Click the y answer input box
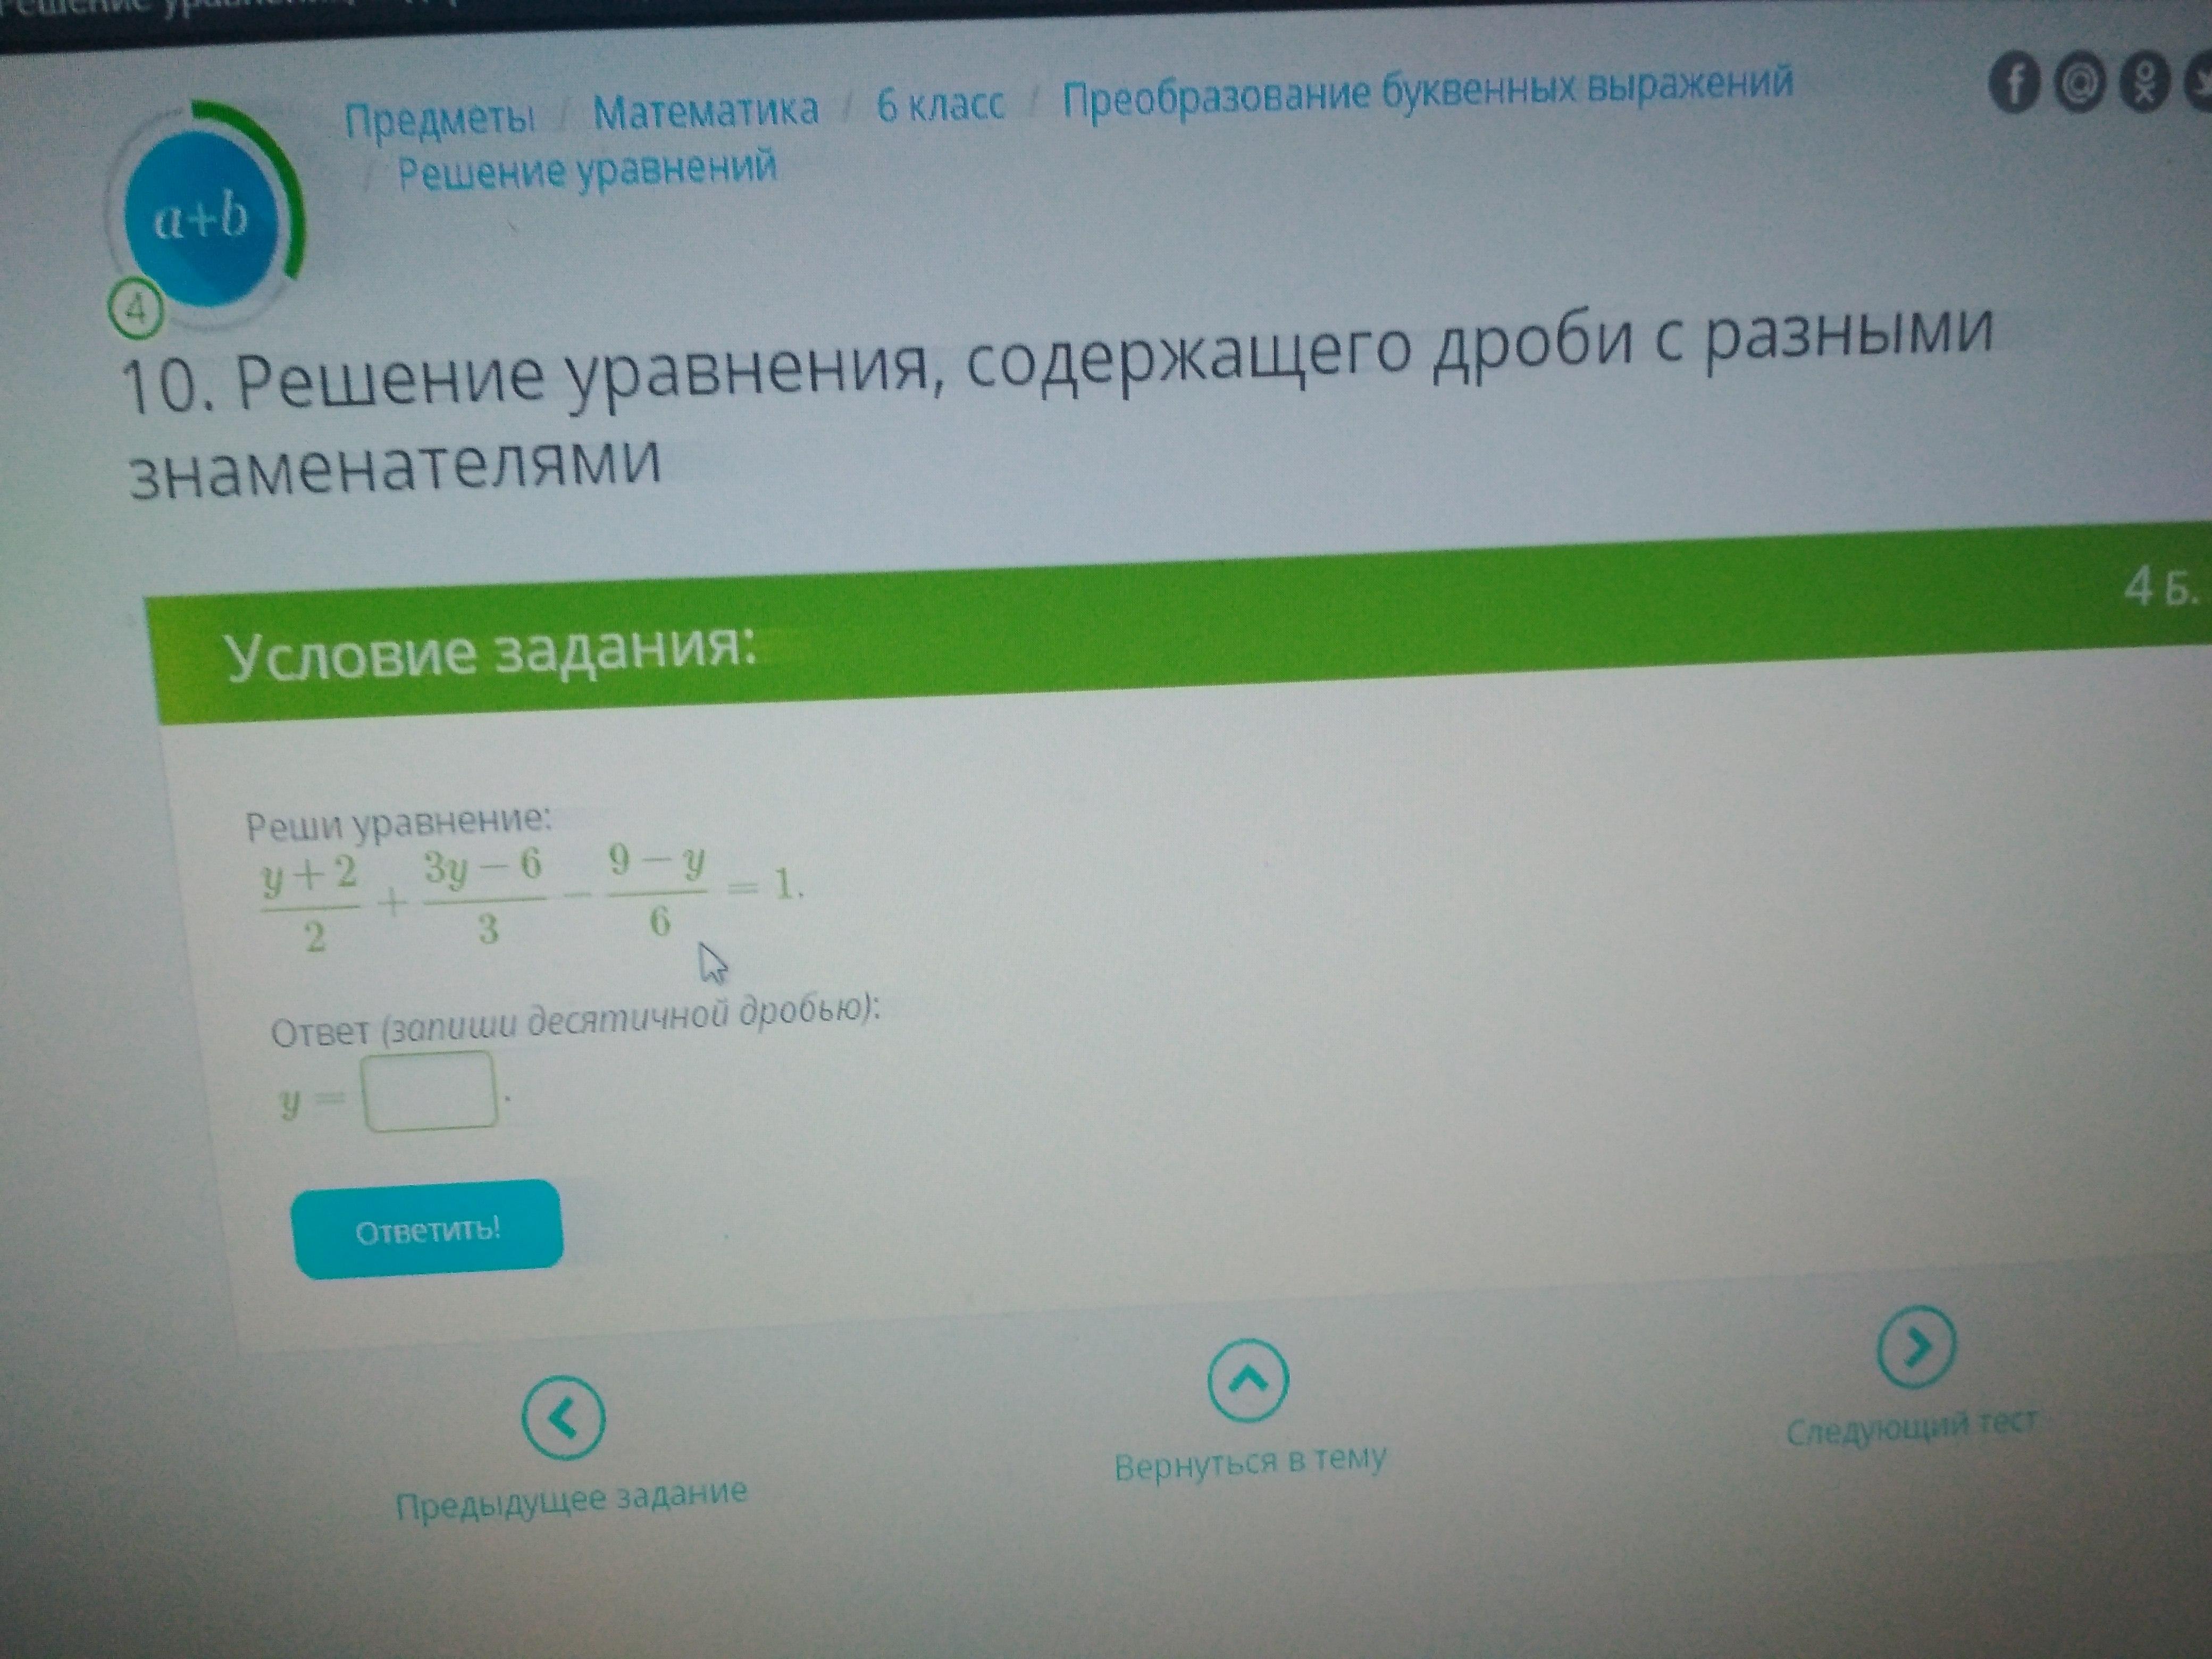This screenshot has height=1659, width=2212. 430,1091
